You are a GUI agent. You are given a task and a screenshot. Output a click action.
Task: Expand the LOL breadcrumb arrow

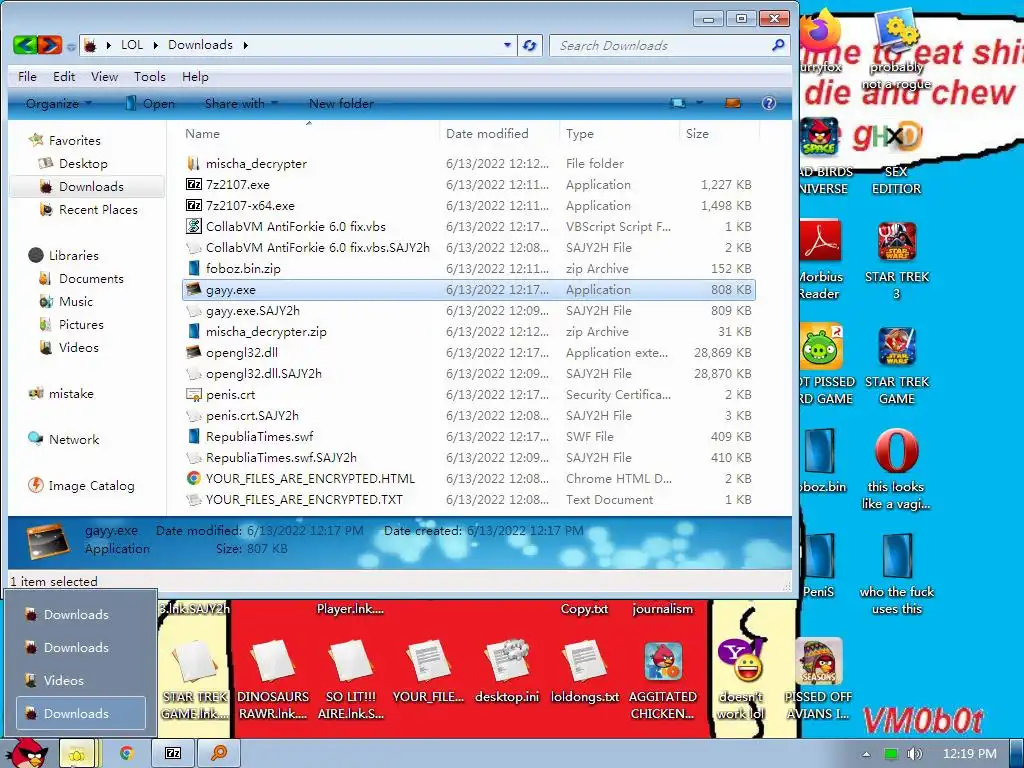156,45
